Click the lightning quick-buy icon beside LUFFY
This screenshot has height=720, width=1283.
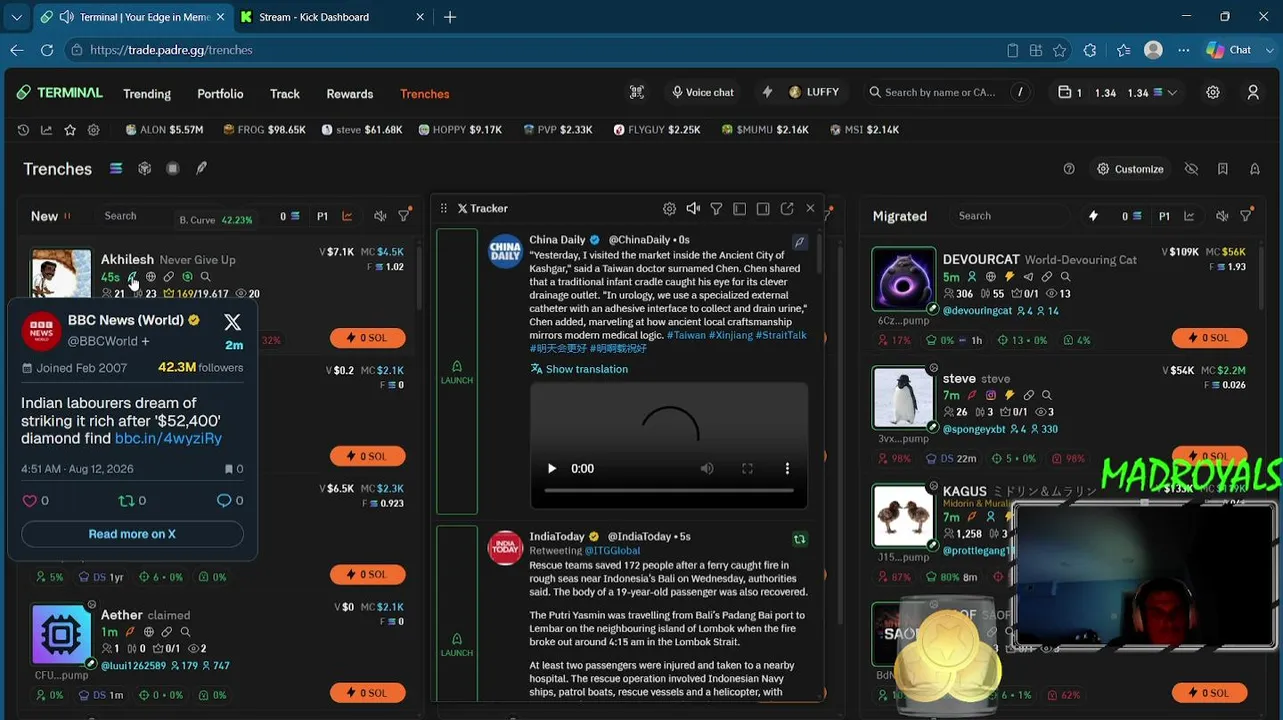pos(767,92)
